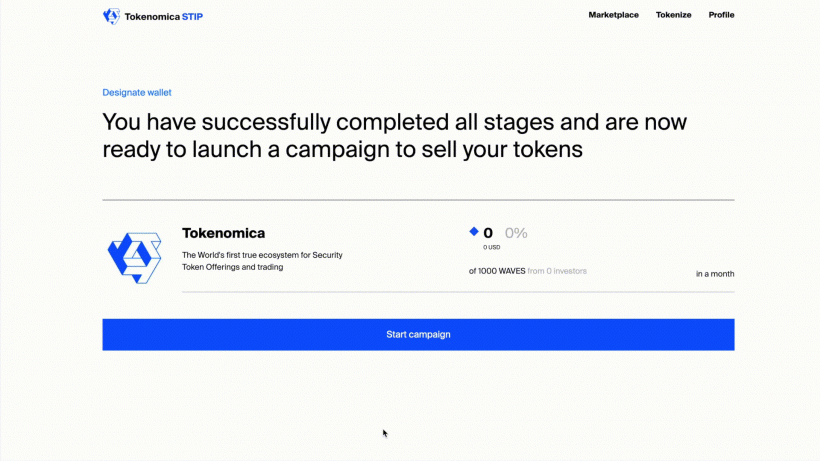Click the 'in a month' deadline label

click(x=715, y=274)
